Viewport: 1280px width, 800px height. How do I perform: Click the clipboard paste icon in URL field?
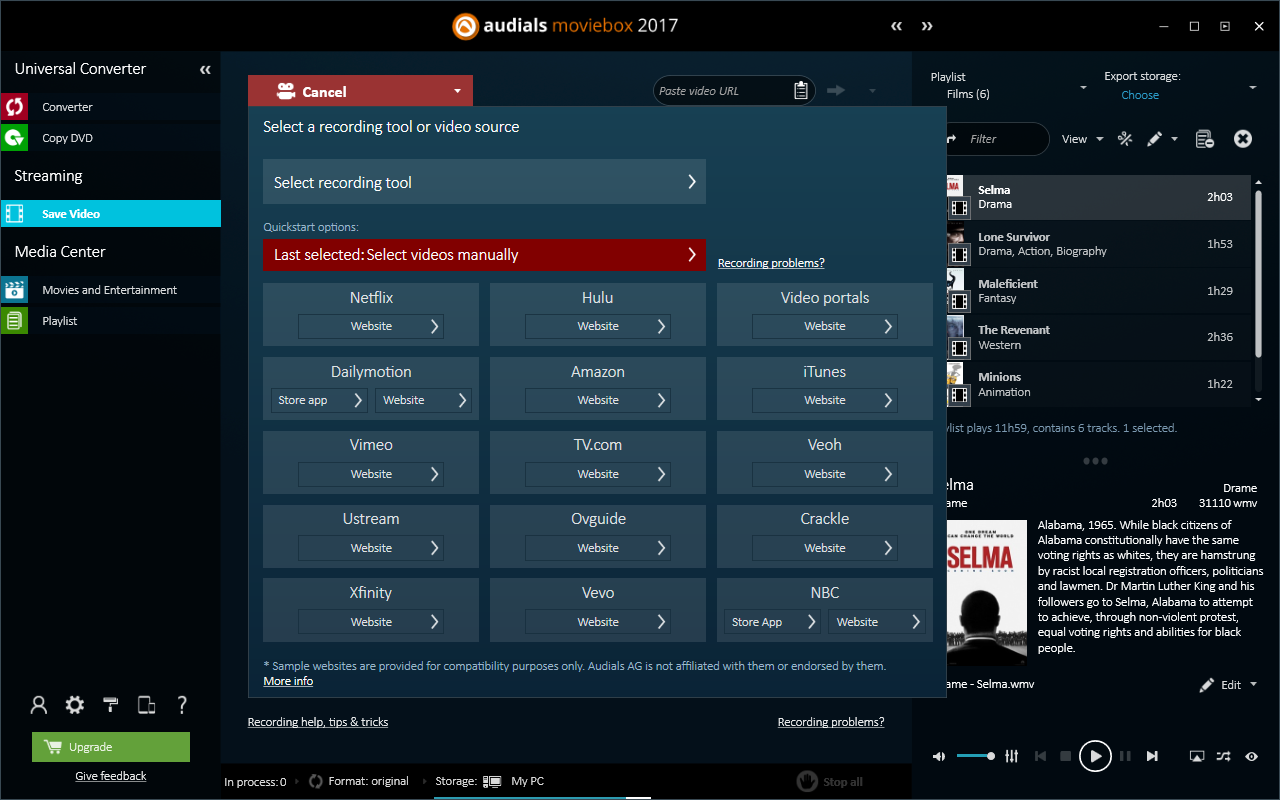tap(801, 91)
